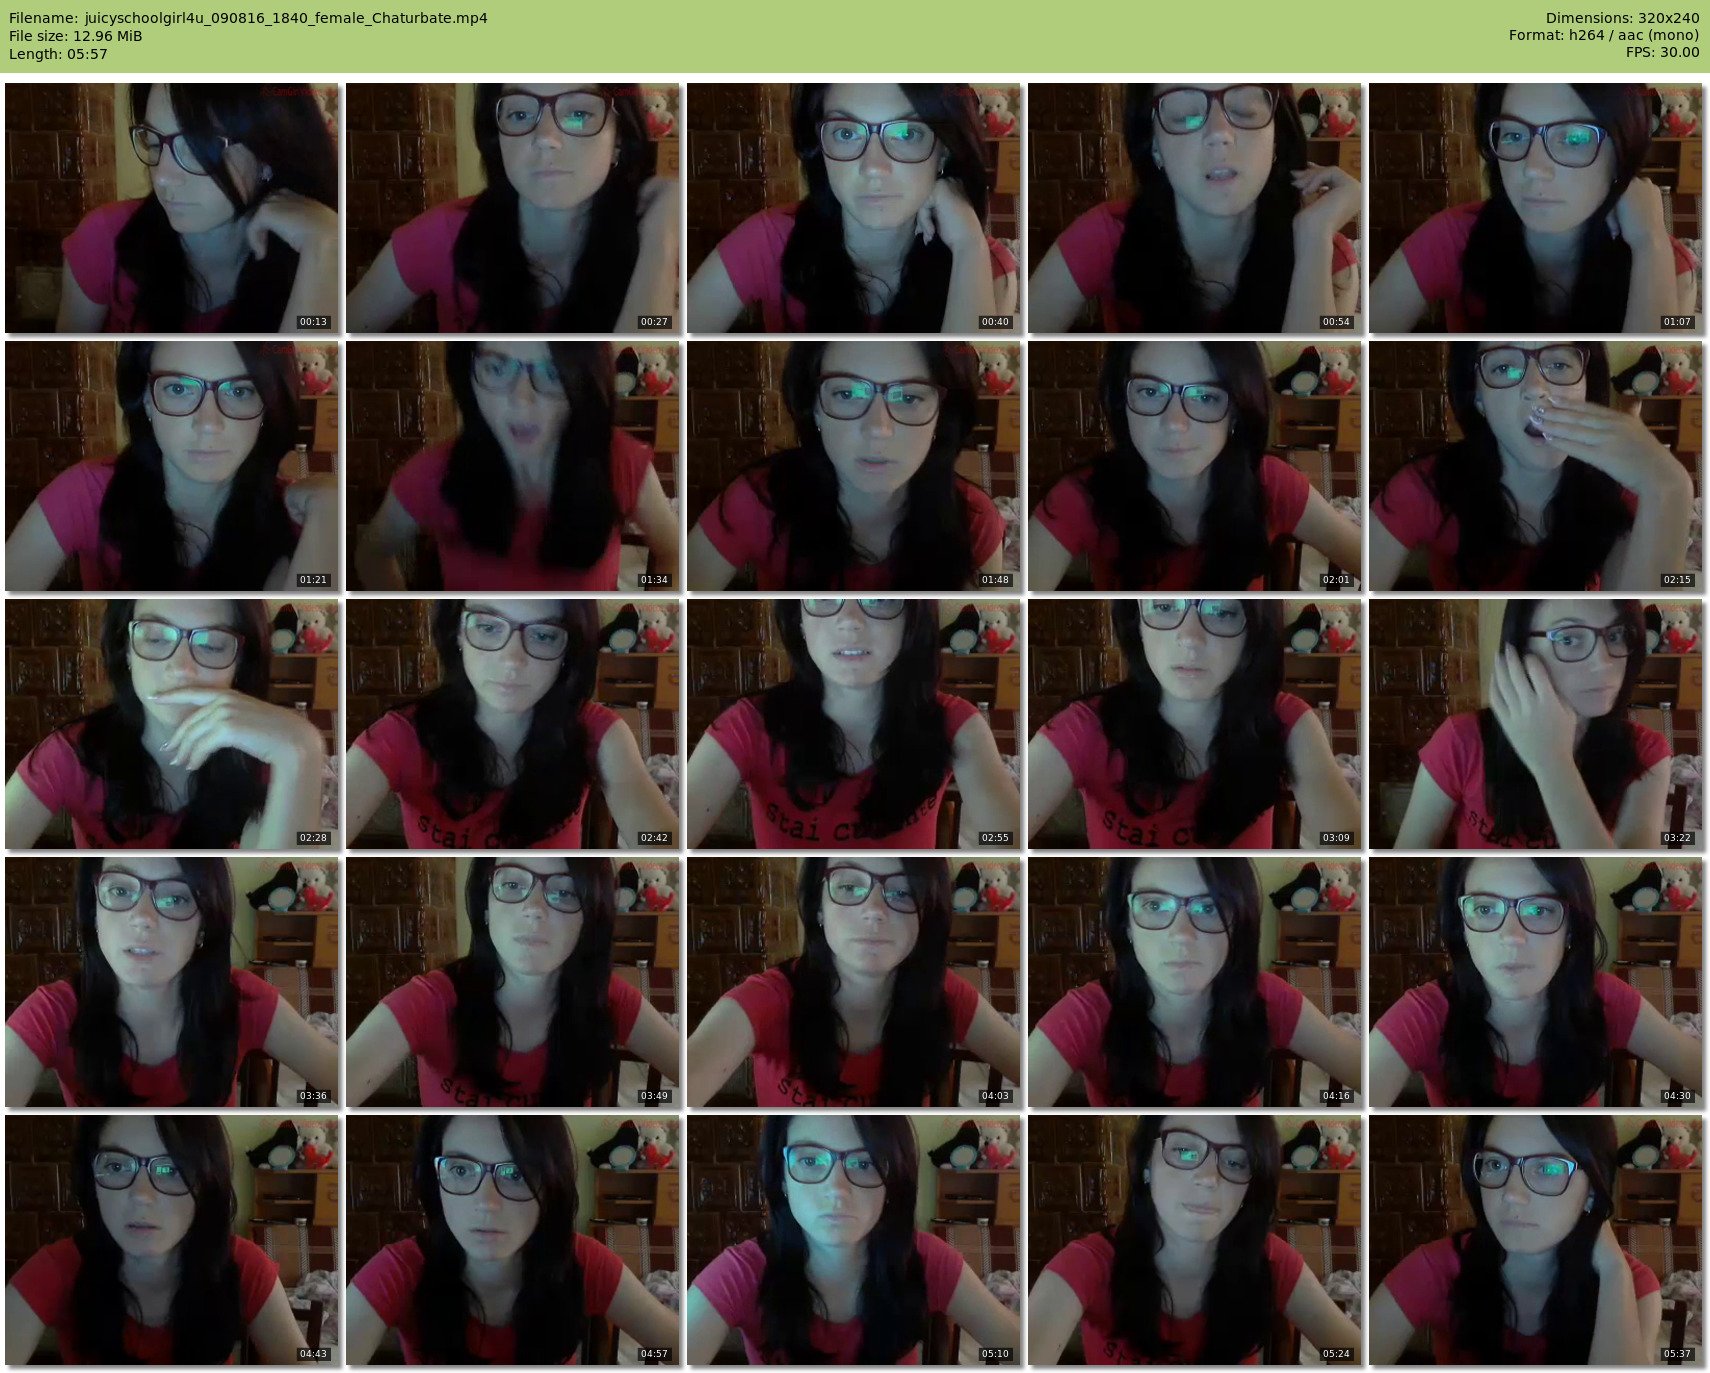Click the blurry frame at 01:34
Viewport: 1710px width, 1373px height.
513,466
